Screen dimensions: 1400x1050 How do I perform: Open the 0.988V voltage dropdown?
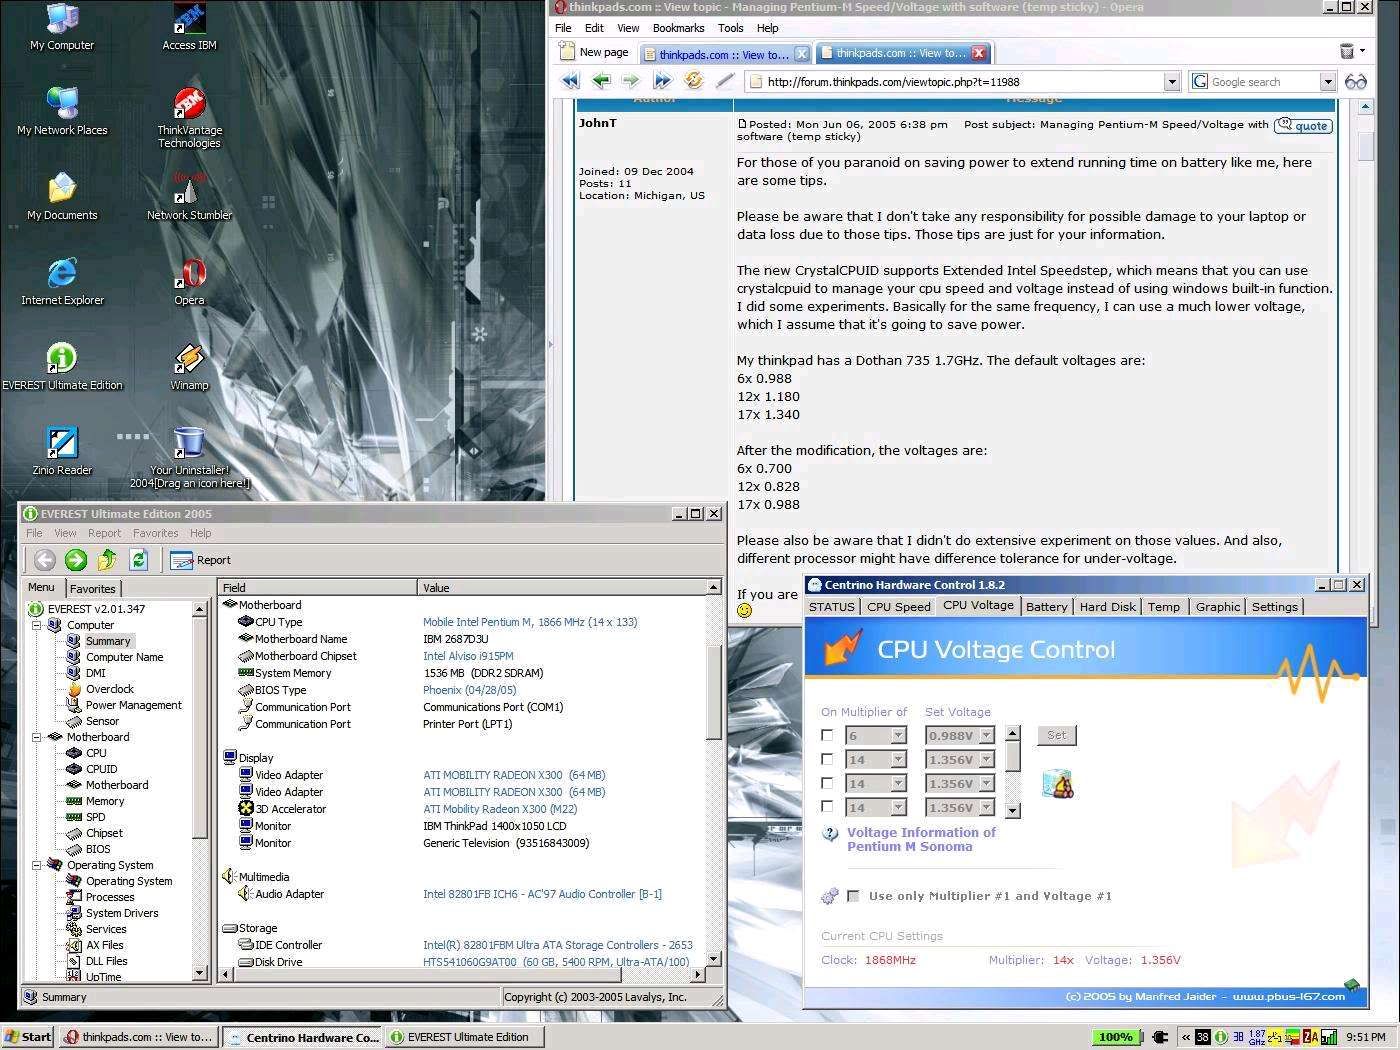click(986, 736)
